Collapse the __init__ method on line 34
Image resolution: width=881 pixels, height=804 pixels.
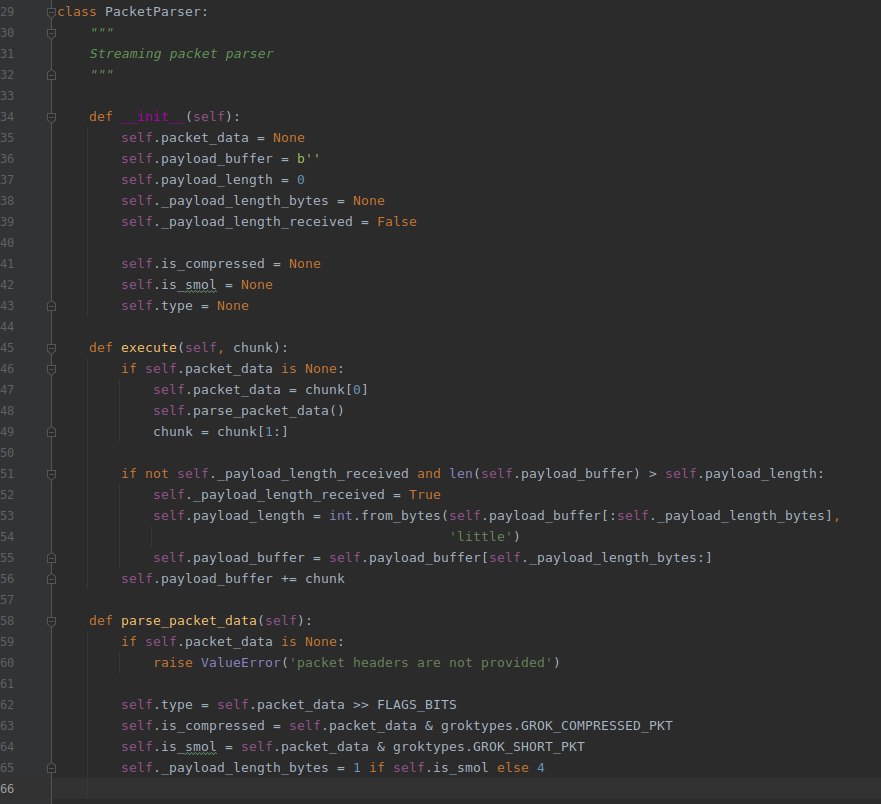click(x=51, y=117)
